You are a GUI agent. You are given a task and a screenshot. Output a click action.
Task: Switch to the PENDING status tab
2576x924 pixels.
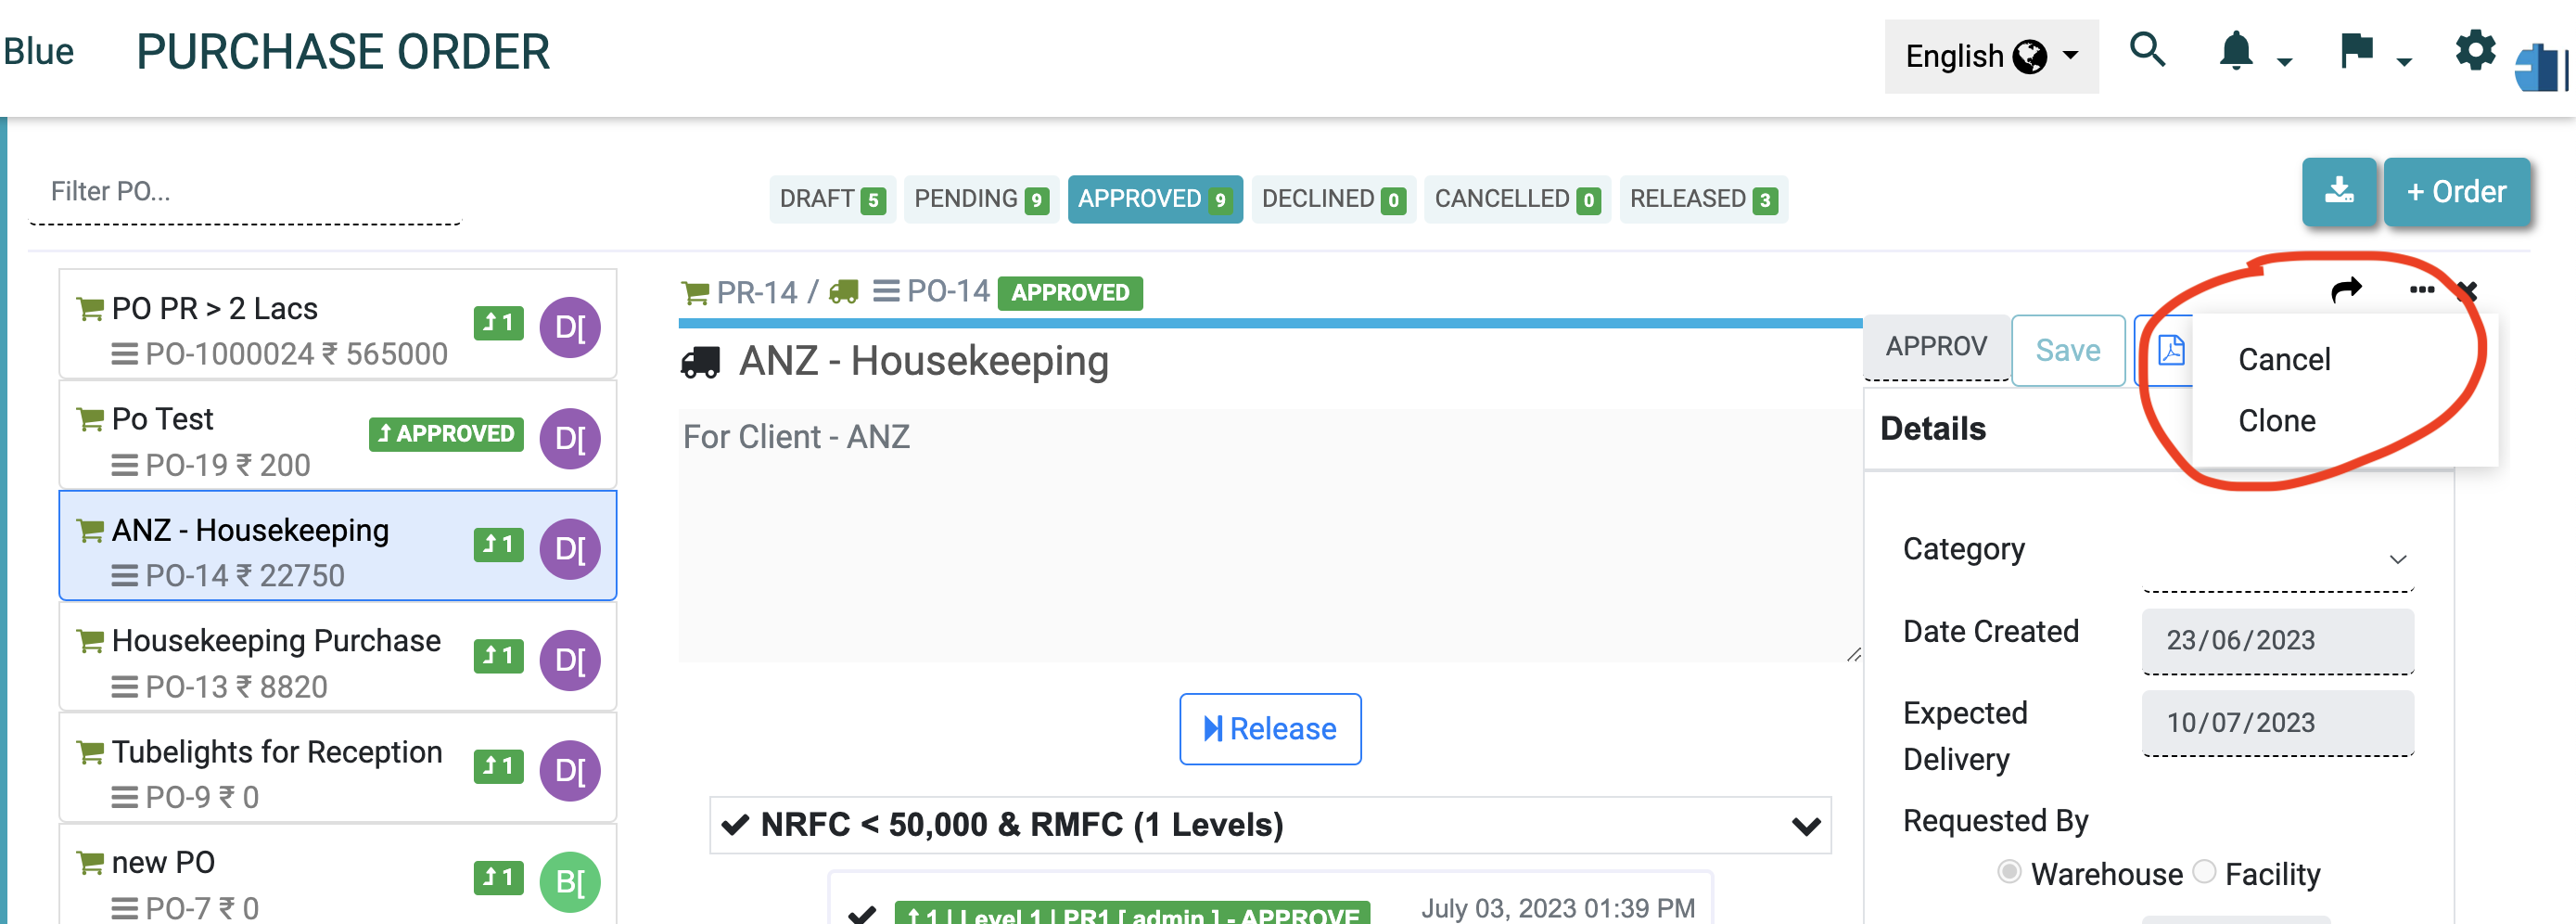(980, 199)
